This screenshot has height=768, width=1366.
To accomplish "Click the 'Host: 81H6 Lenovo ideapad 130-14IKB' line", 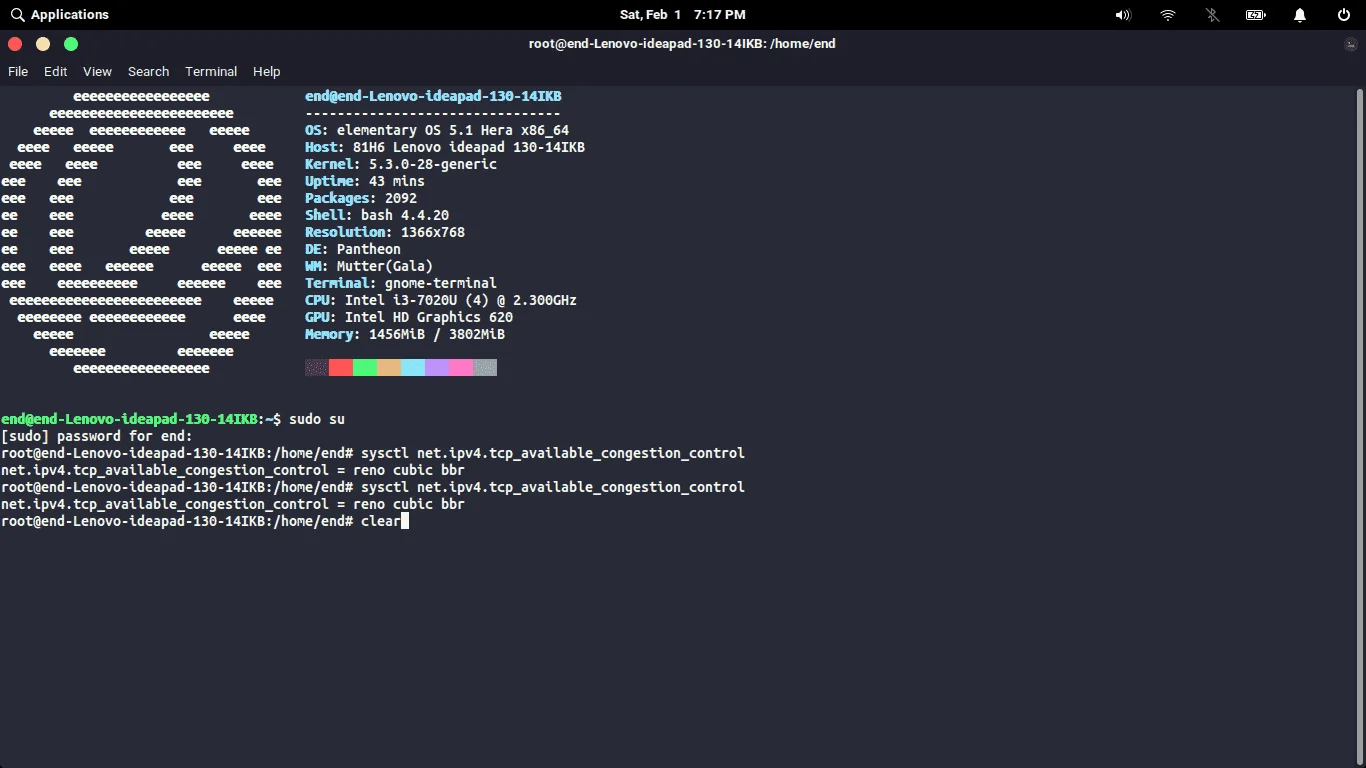I will point(445,147).
